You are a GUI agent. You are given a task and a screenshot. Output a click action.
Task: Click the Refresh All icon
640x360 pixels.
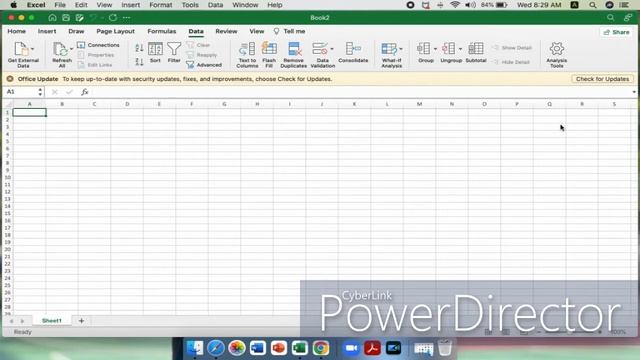point(60,49)
